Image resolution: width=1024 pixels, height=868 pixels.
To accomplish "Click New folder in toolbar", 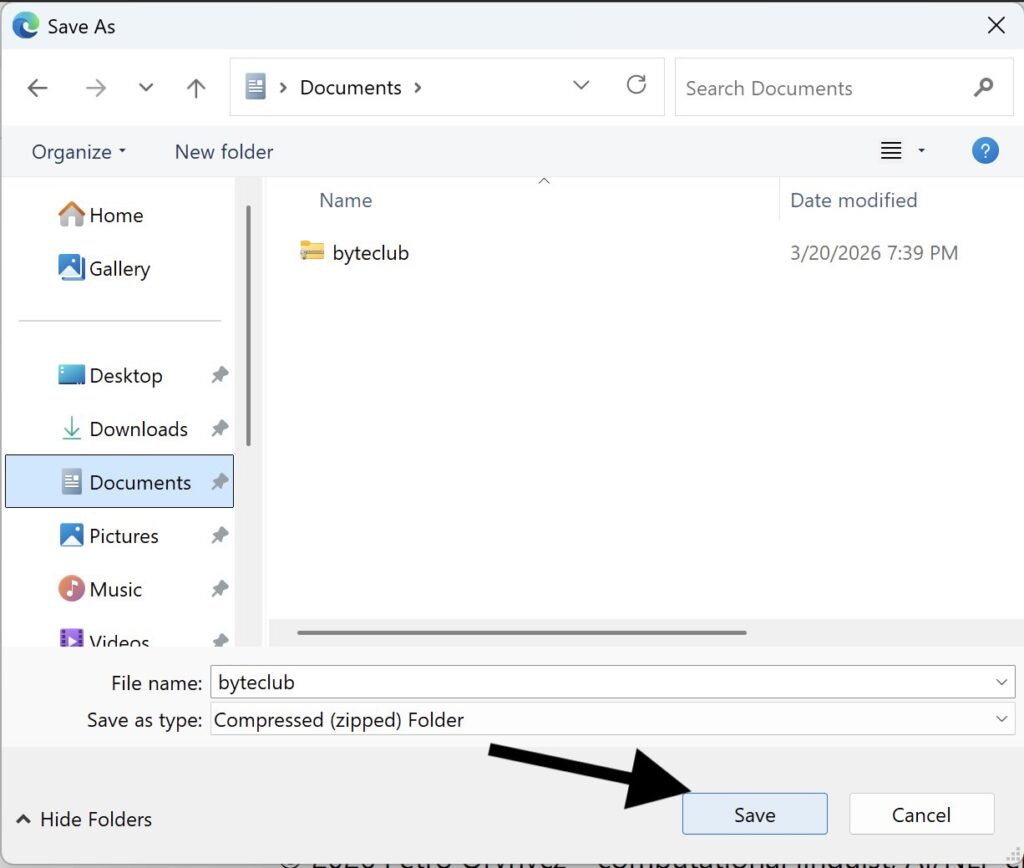I will [224, 152].
